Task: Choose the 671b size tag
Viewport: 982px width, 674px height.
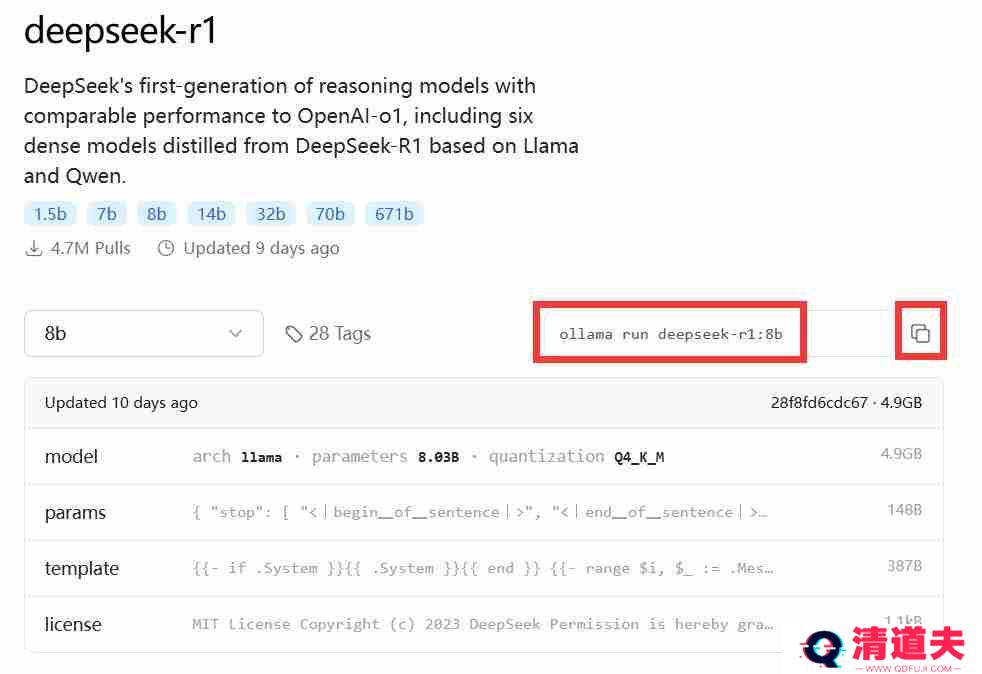Action: [x=395, y=214]
